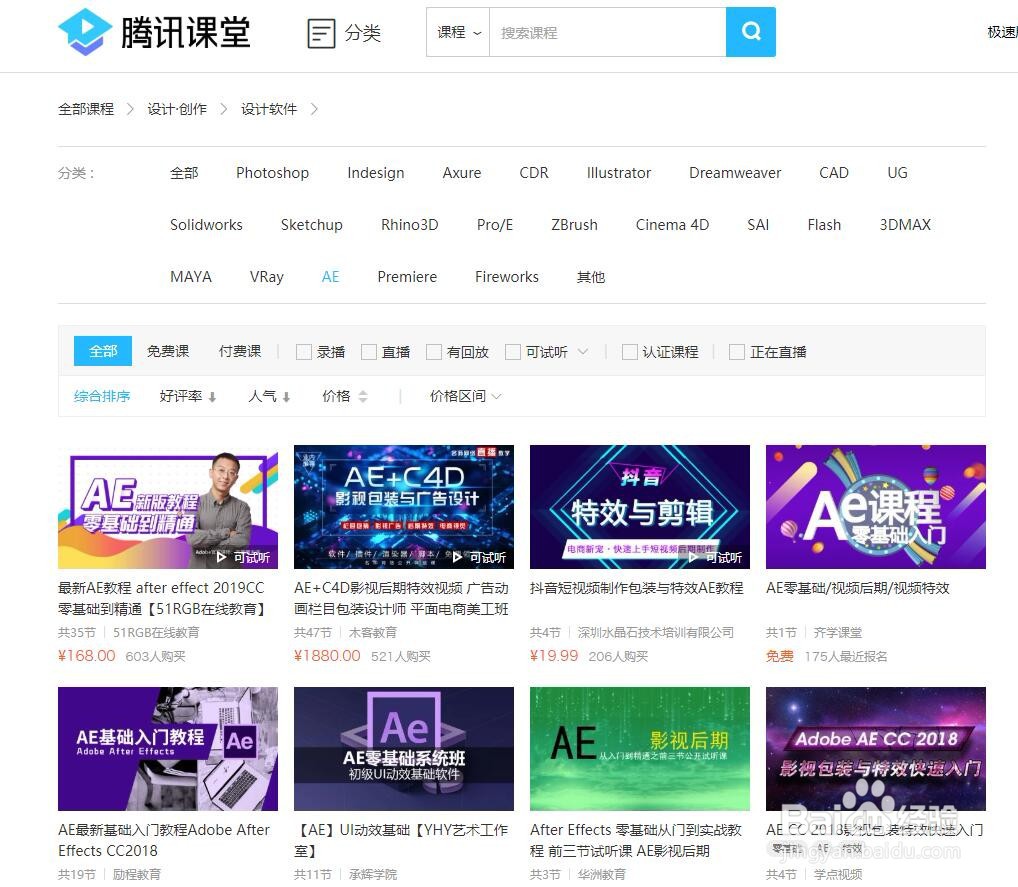
Task: Click the 木客教育 provider name
Action: [x=373, y=632]
